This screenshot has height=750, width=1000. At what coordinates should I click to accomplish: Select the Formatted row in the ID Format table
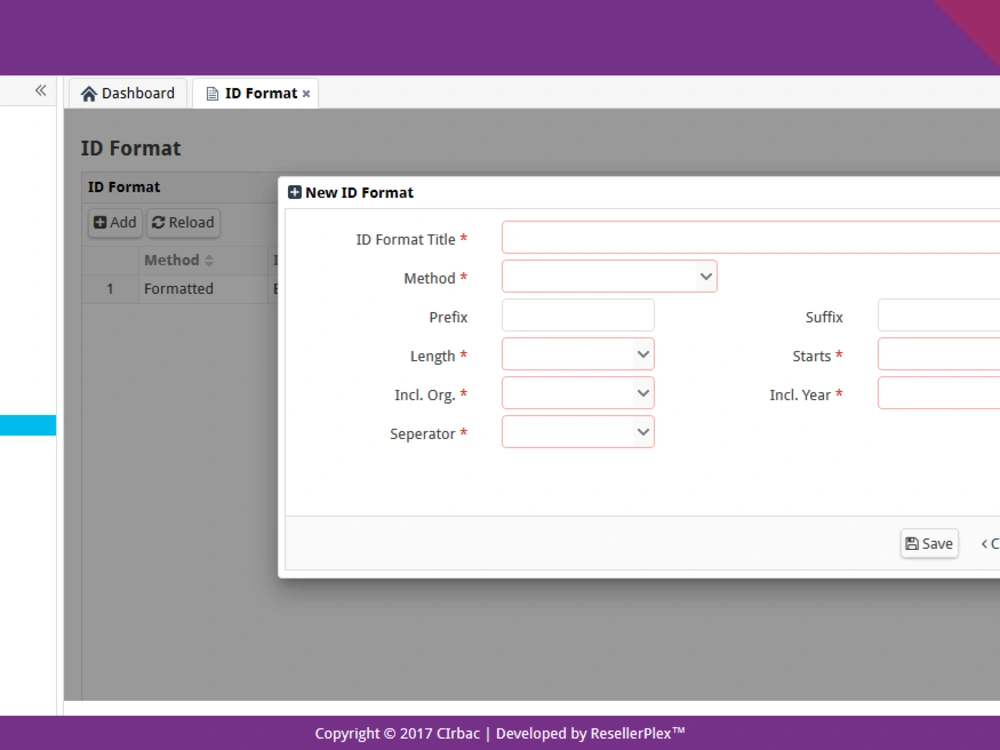tap(178, 288)
